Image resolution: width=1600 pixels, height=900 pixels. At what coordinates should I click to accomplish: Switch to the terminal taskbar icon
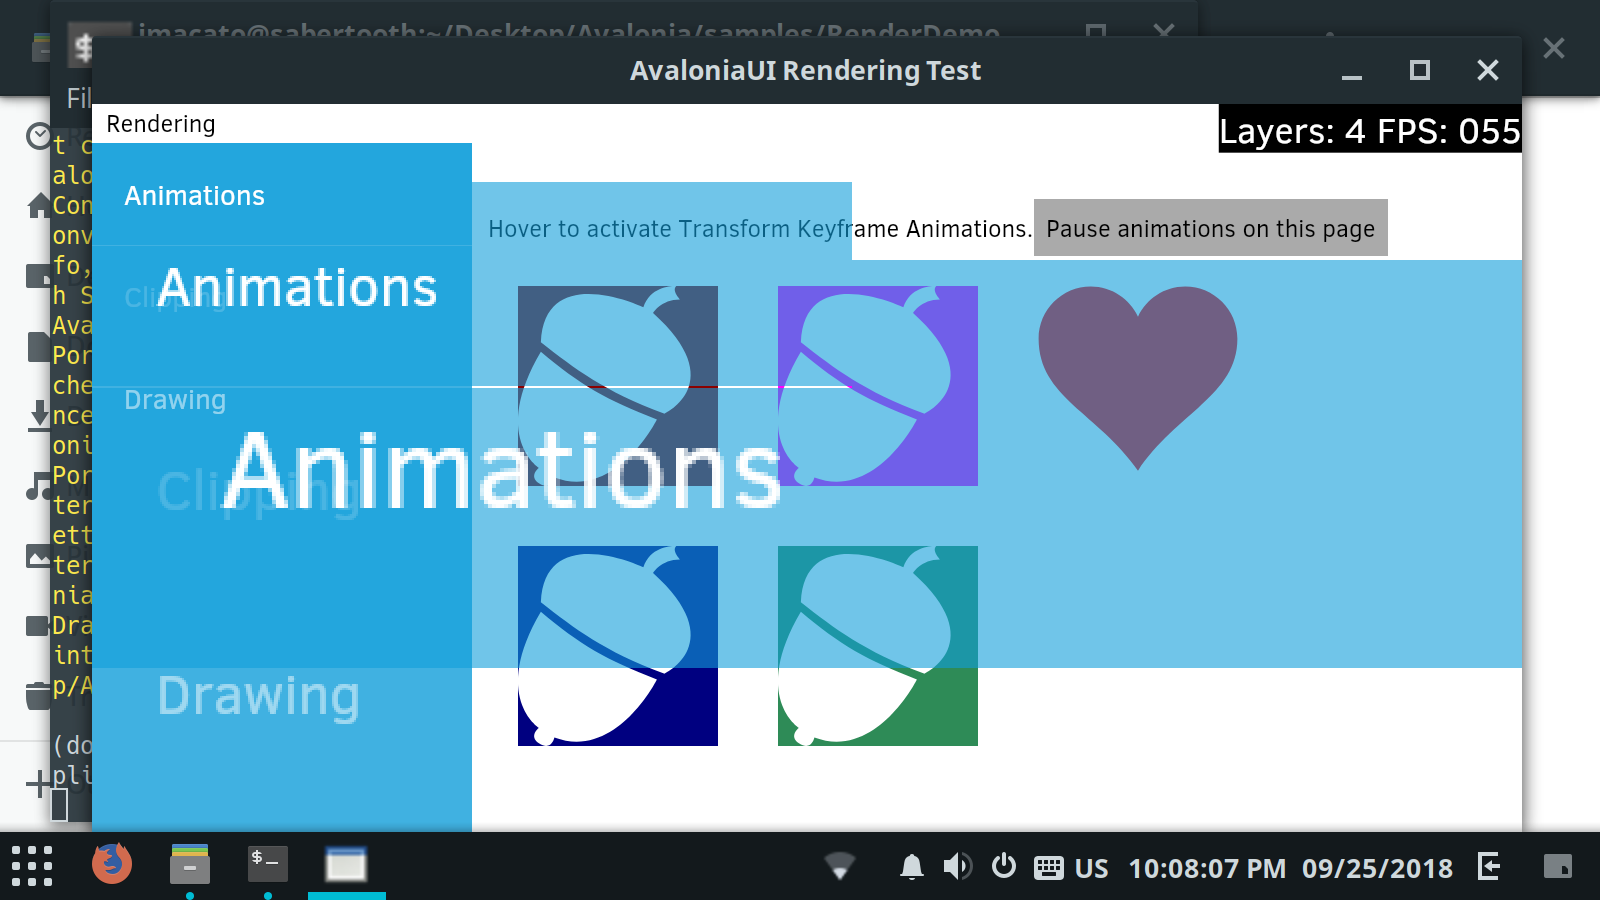(268, 864)
